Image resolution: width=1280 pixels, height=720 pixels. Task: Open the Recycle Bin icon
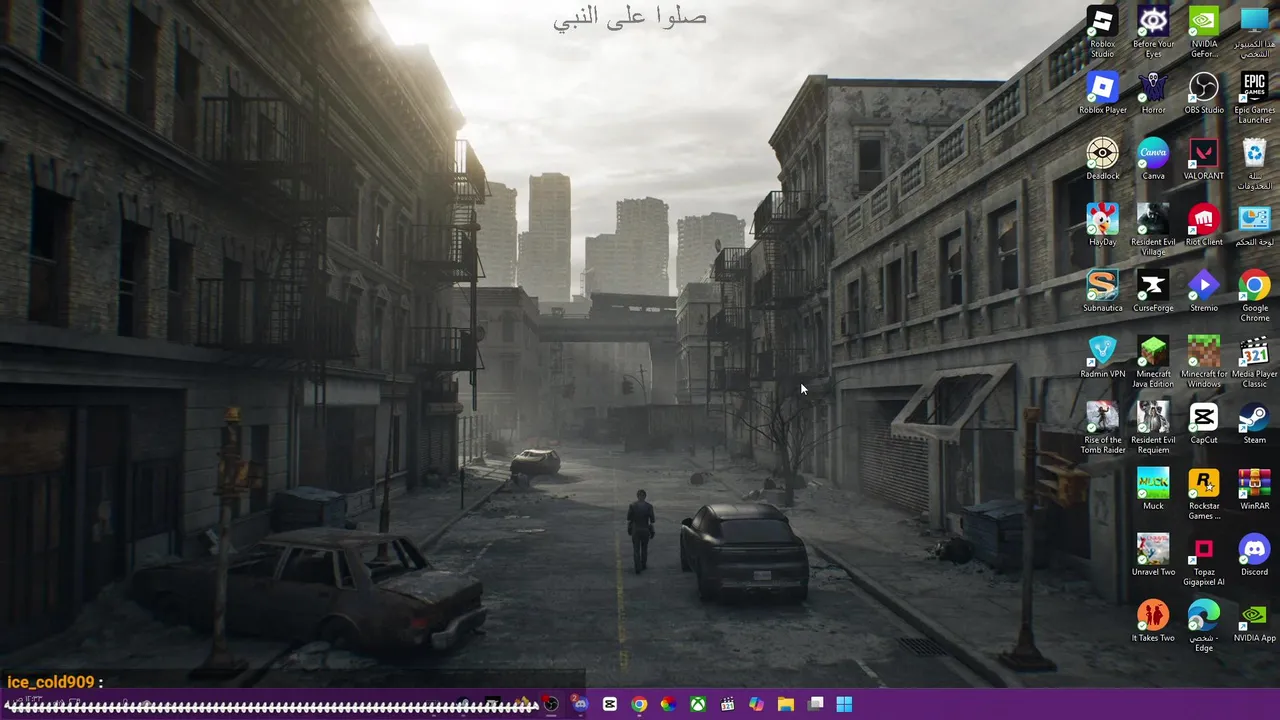(1254, 163)
